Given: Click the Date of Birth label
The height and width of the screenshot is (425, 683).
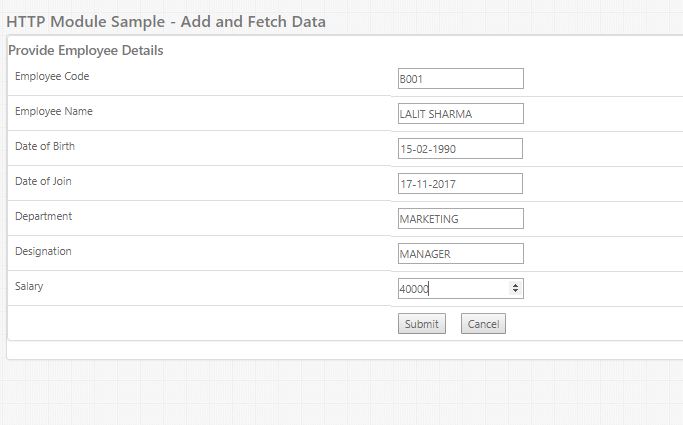Looking at the screenshot, I should [x=45, y=146].
